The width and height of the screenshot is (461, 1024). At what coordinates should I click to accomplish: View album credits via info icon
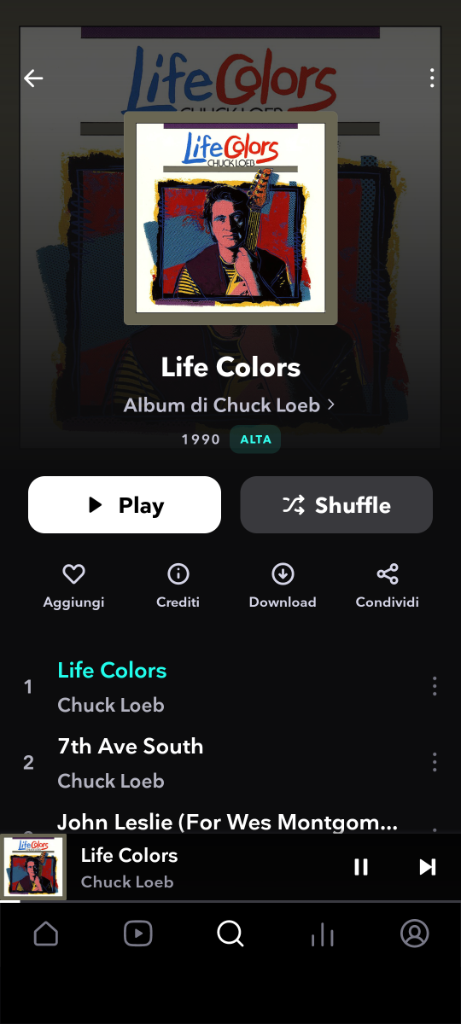point(178,574)
